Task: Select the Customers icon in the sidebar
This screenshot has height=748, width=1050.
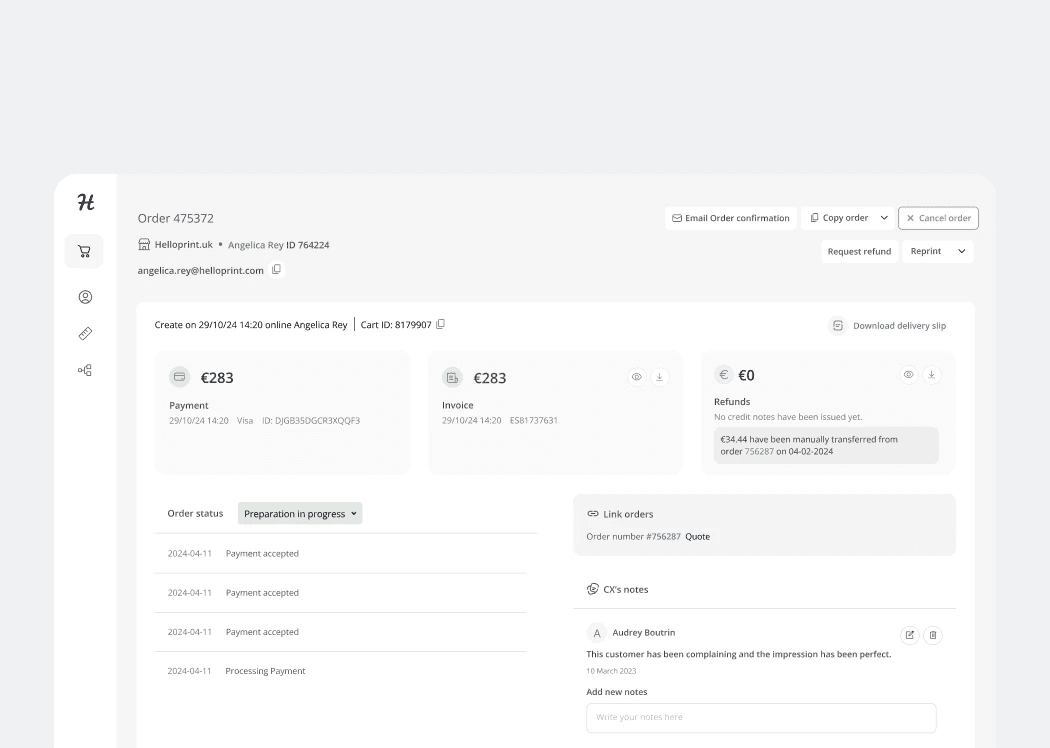Action: [x=84, y=296]
